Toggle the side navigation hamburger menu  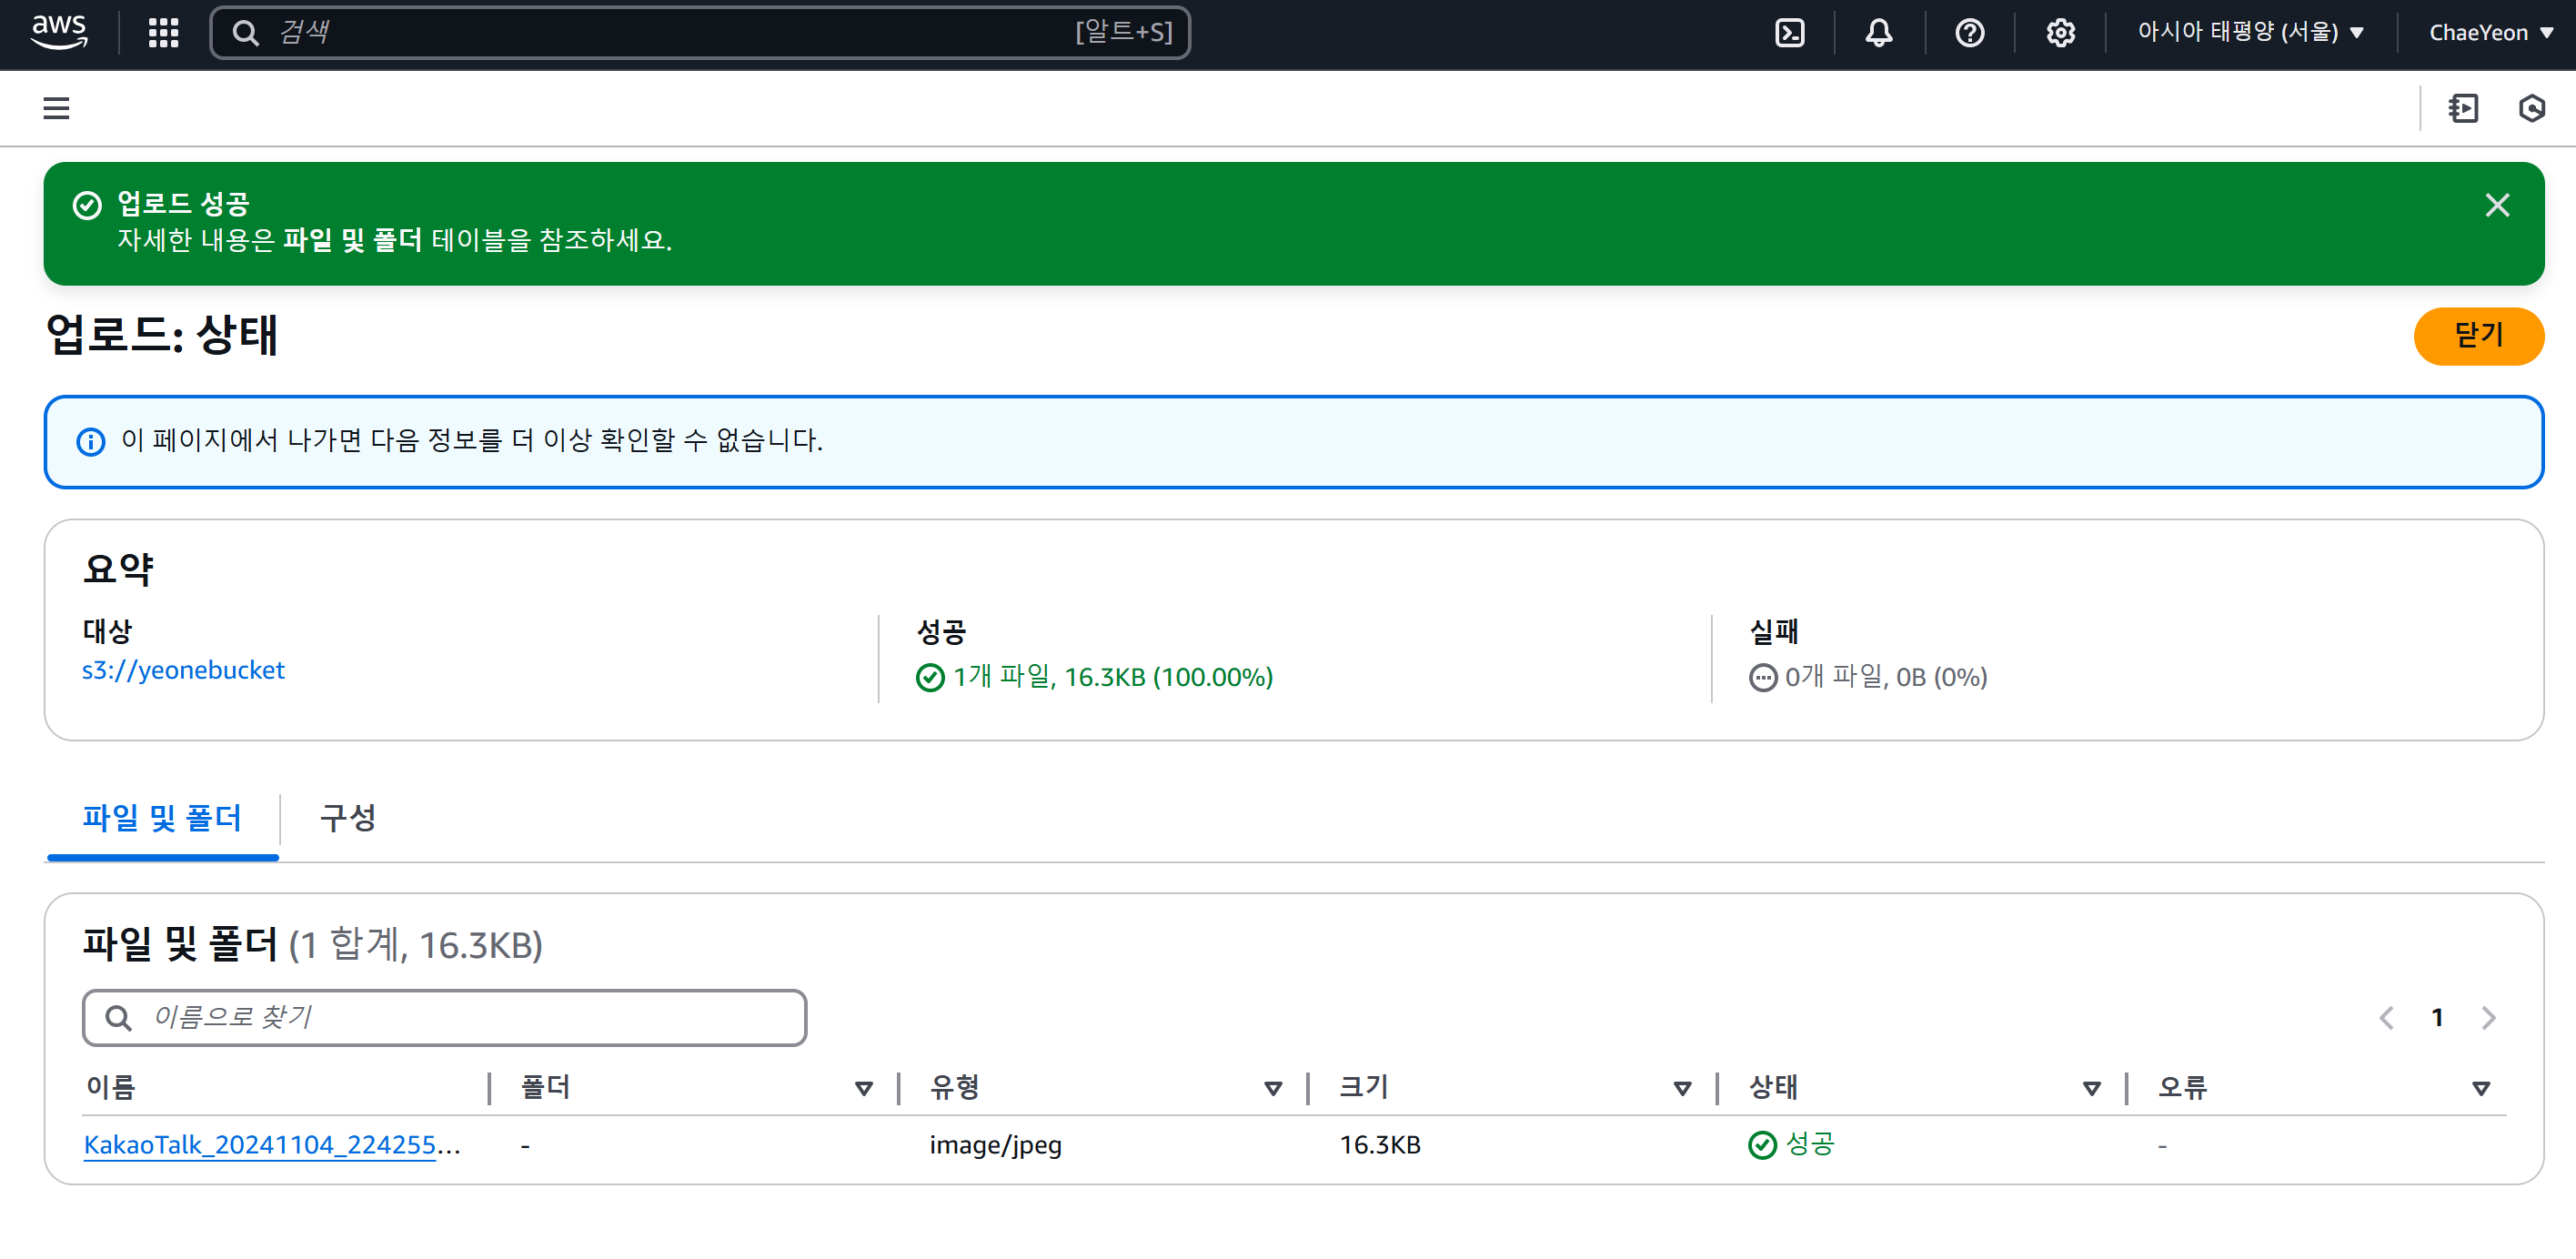click(x=56, y=108)
